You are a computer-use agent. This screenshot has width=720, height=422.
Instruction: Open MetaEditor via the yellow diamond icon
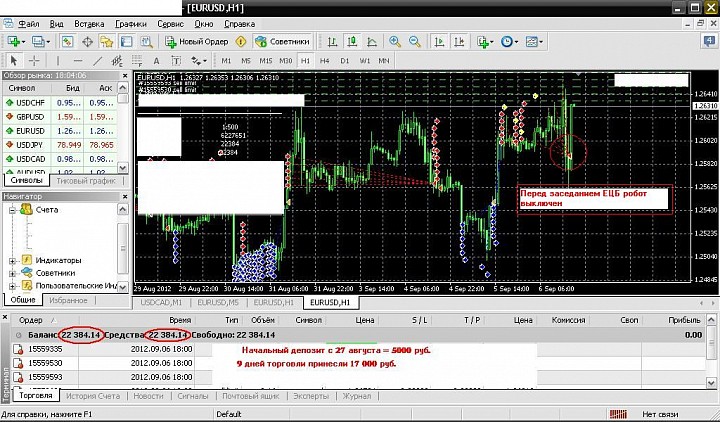tap(241, 42)
